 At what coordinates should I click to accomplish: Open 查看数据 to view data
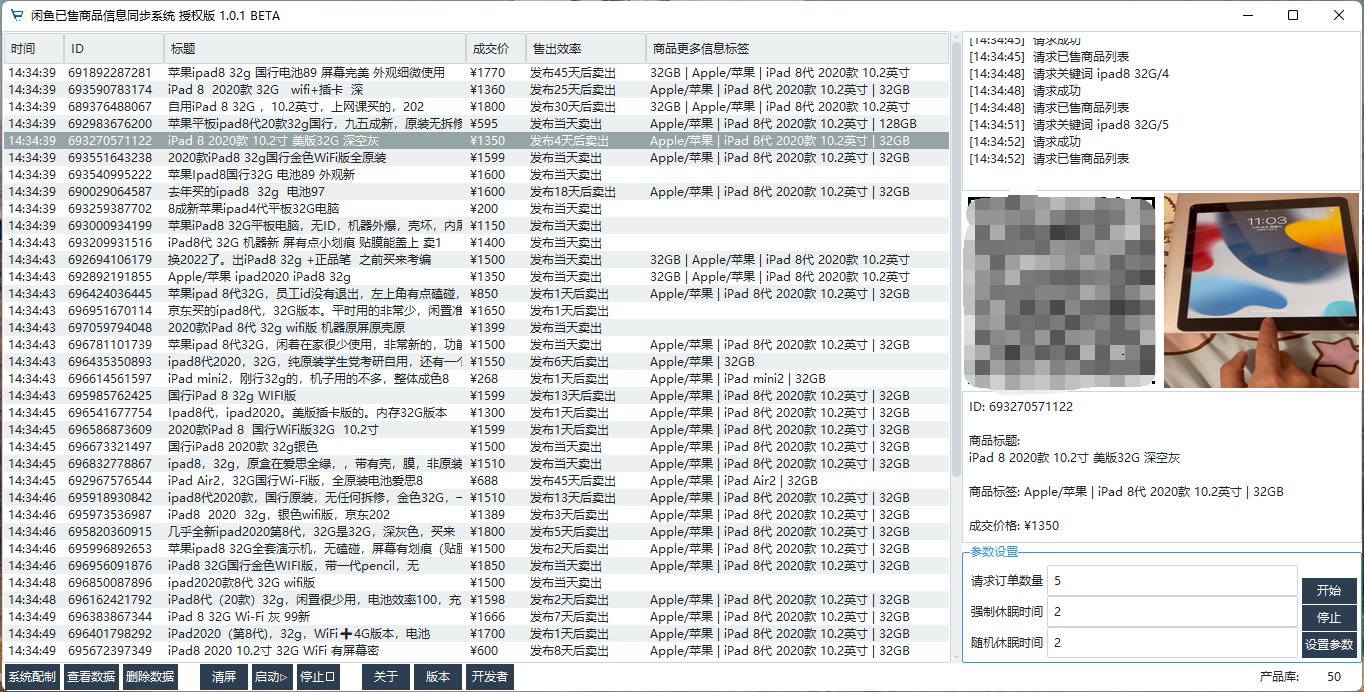[91, 677]
